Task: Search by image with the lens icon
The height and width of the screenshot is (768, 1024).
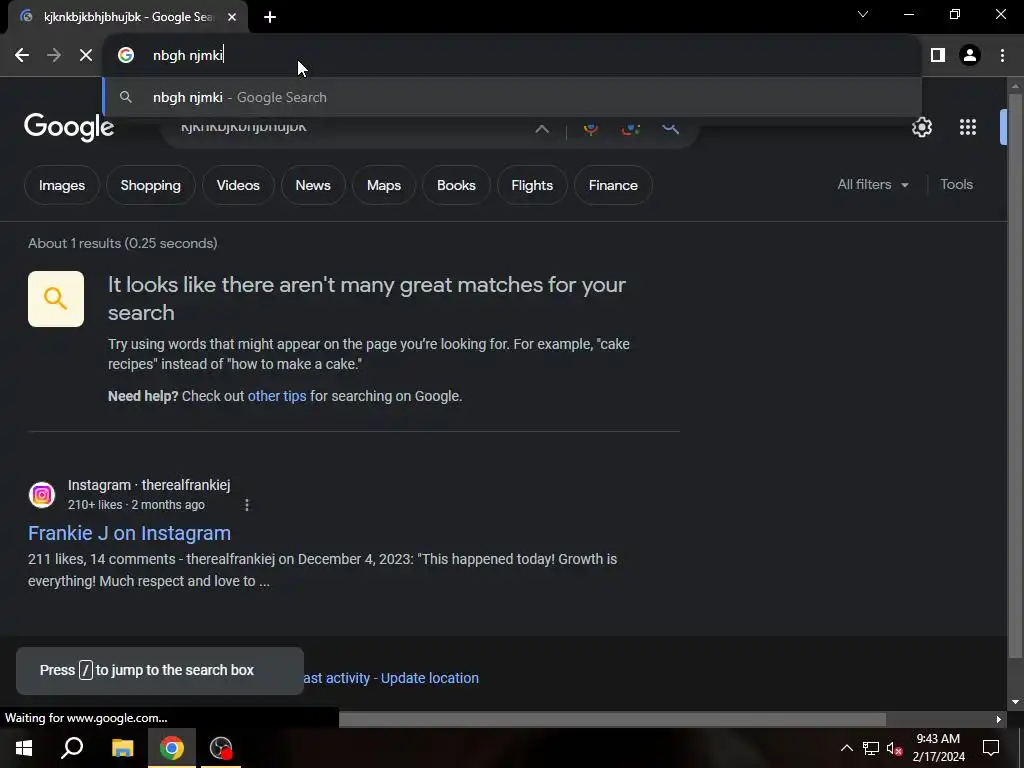Action: pyautogui.click(x=630, y=128)
